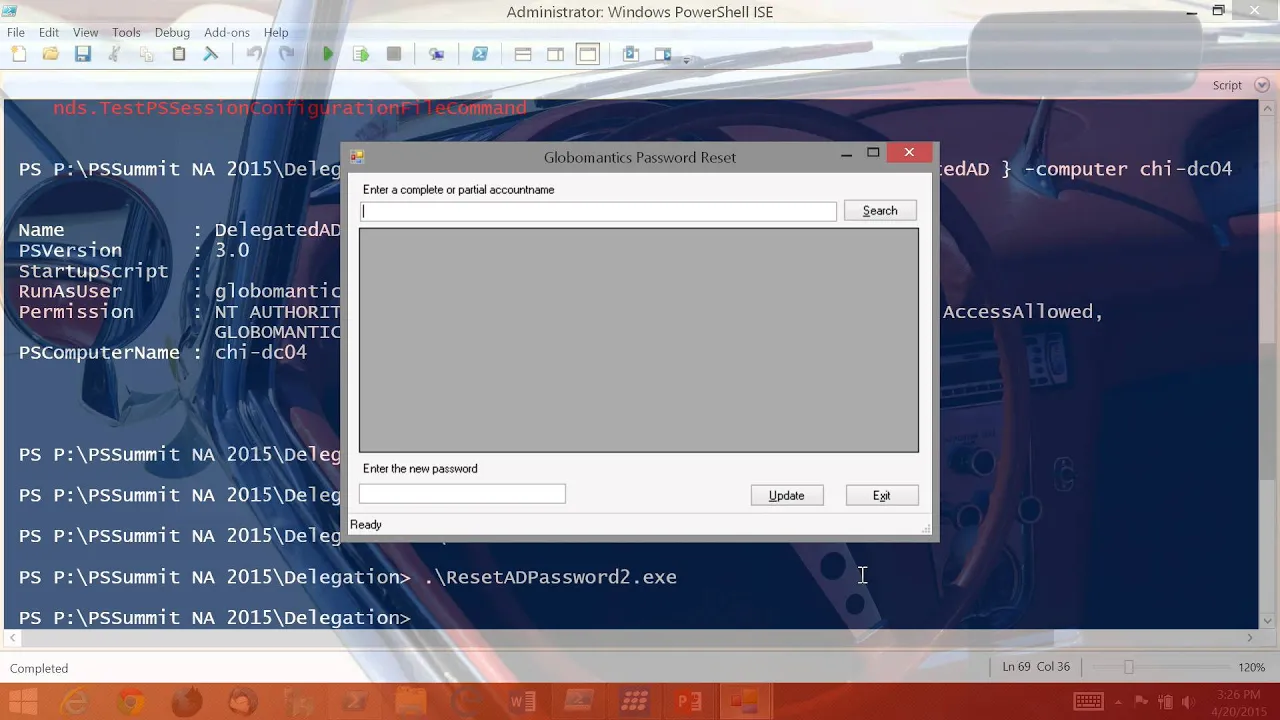This screenshot has height=720, width=1280.
Task: Open the Add-ons menu
Action: pyautogui.click(x=226, y=32)
